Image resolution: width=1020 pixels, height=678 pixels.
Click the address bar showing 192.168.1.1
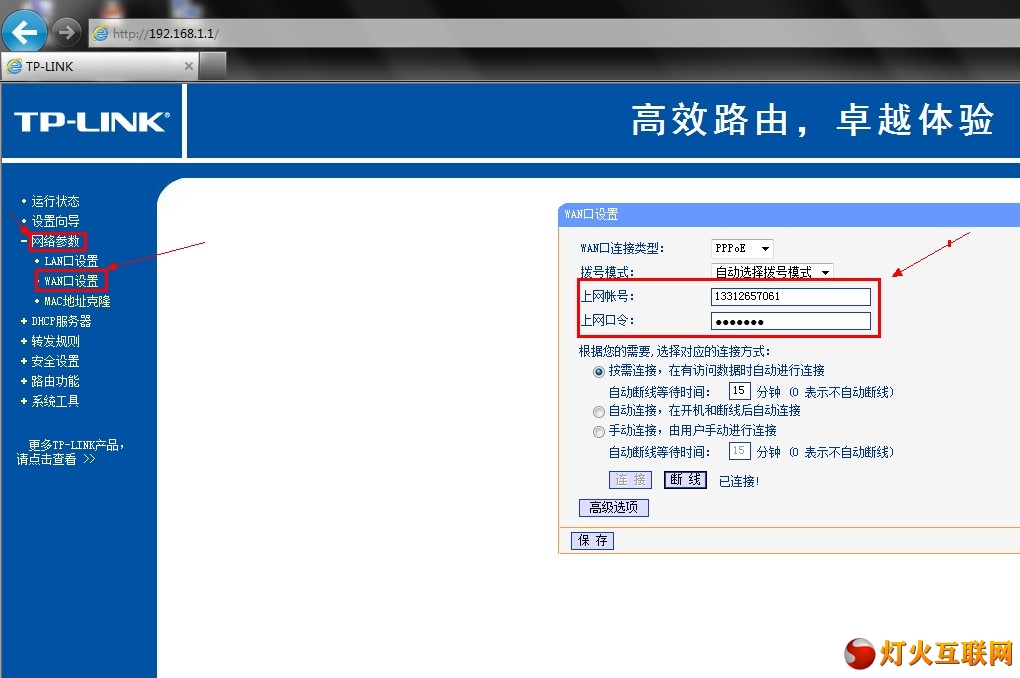553,33
